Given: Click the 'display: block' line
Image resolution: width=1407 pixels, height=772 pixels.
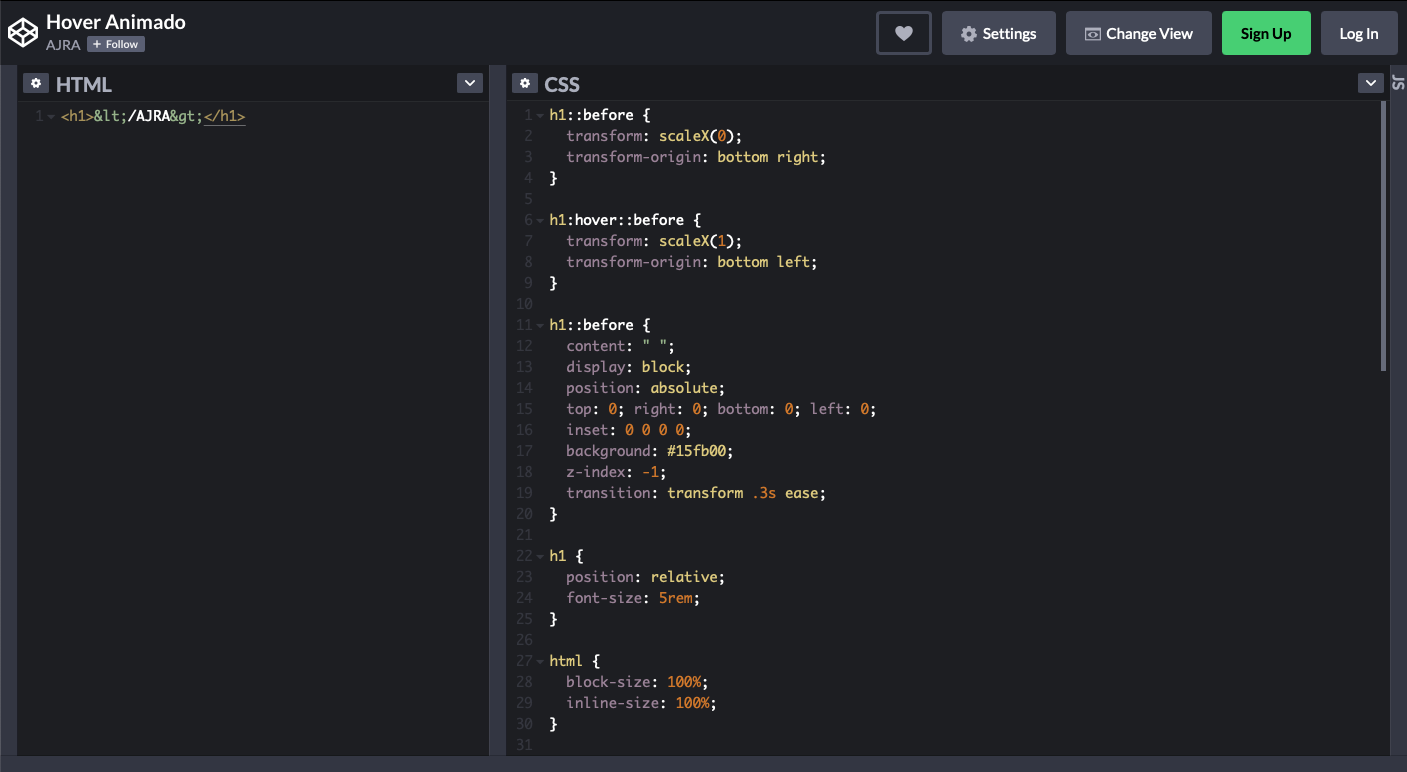Looking at the screenshot, I should 629,367.
